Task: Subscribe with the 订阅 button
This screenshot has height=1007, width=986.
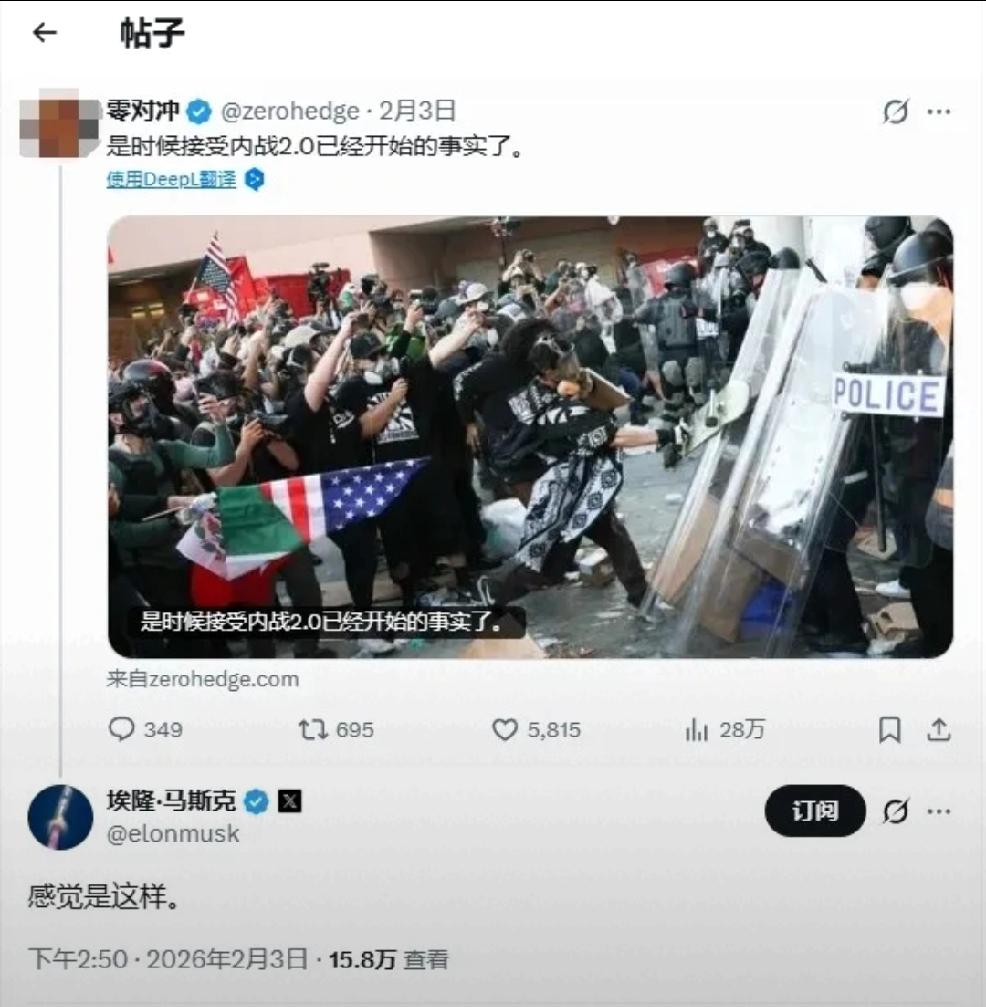Action: 814,810
